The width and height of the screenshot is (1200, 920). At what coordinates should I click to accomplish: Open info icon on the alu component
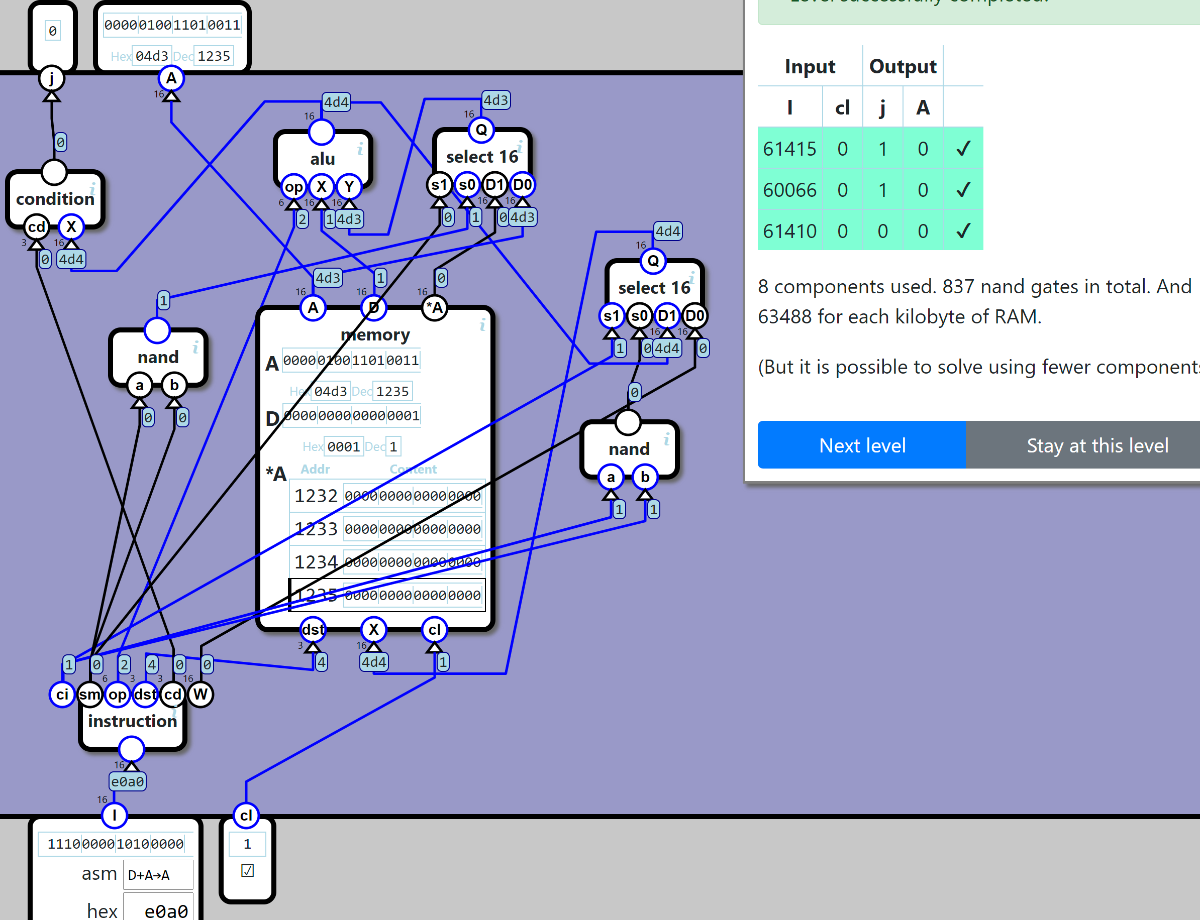point(360,148)
